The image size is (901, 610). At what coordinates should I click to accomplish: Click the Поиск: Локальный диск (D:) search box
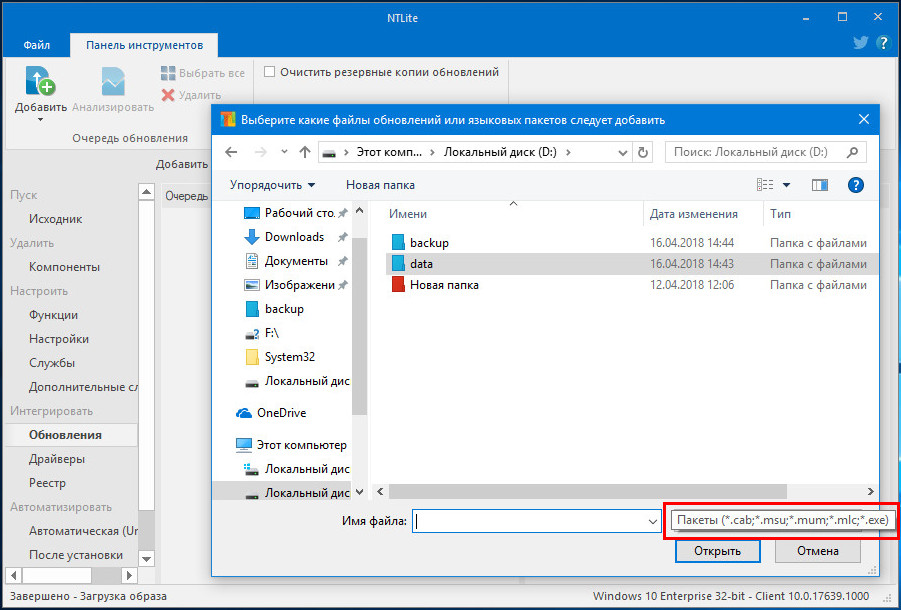coord(766,152)
